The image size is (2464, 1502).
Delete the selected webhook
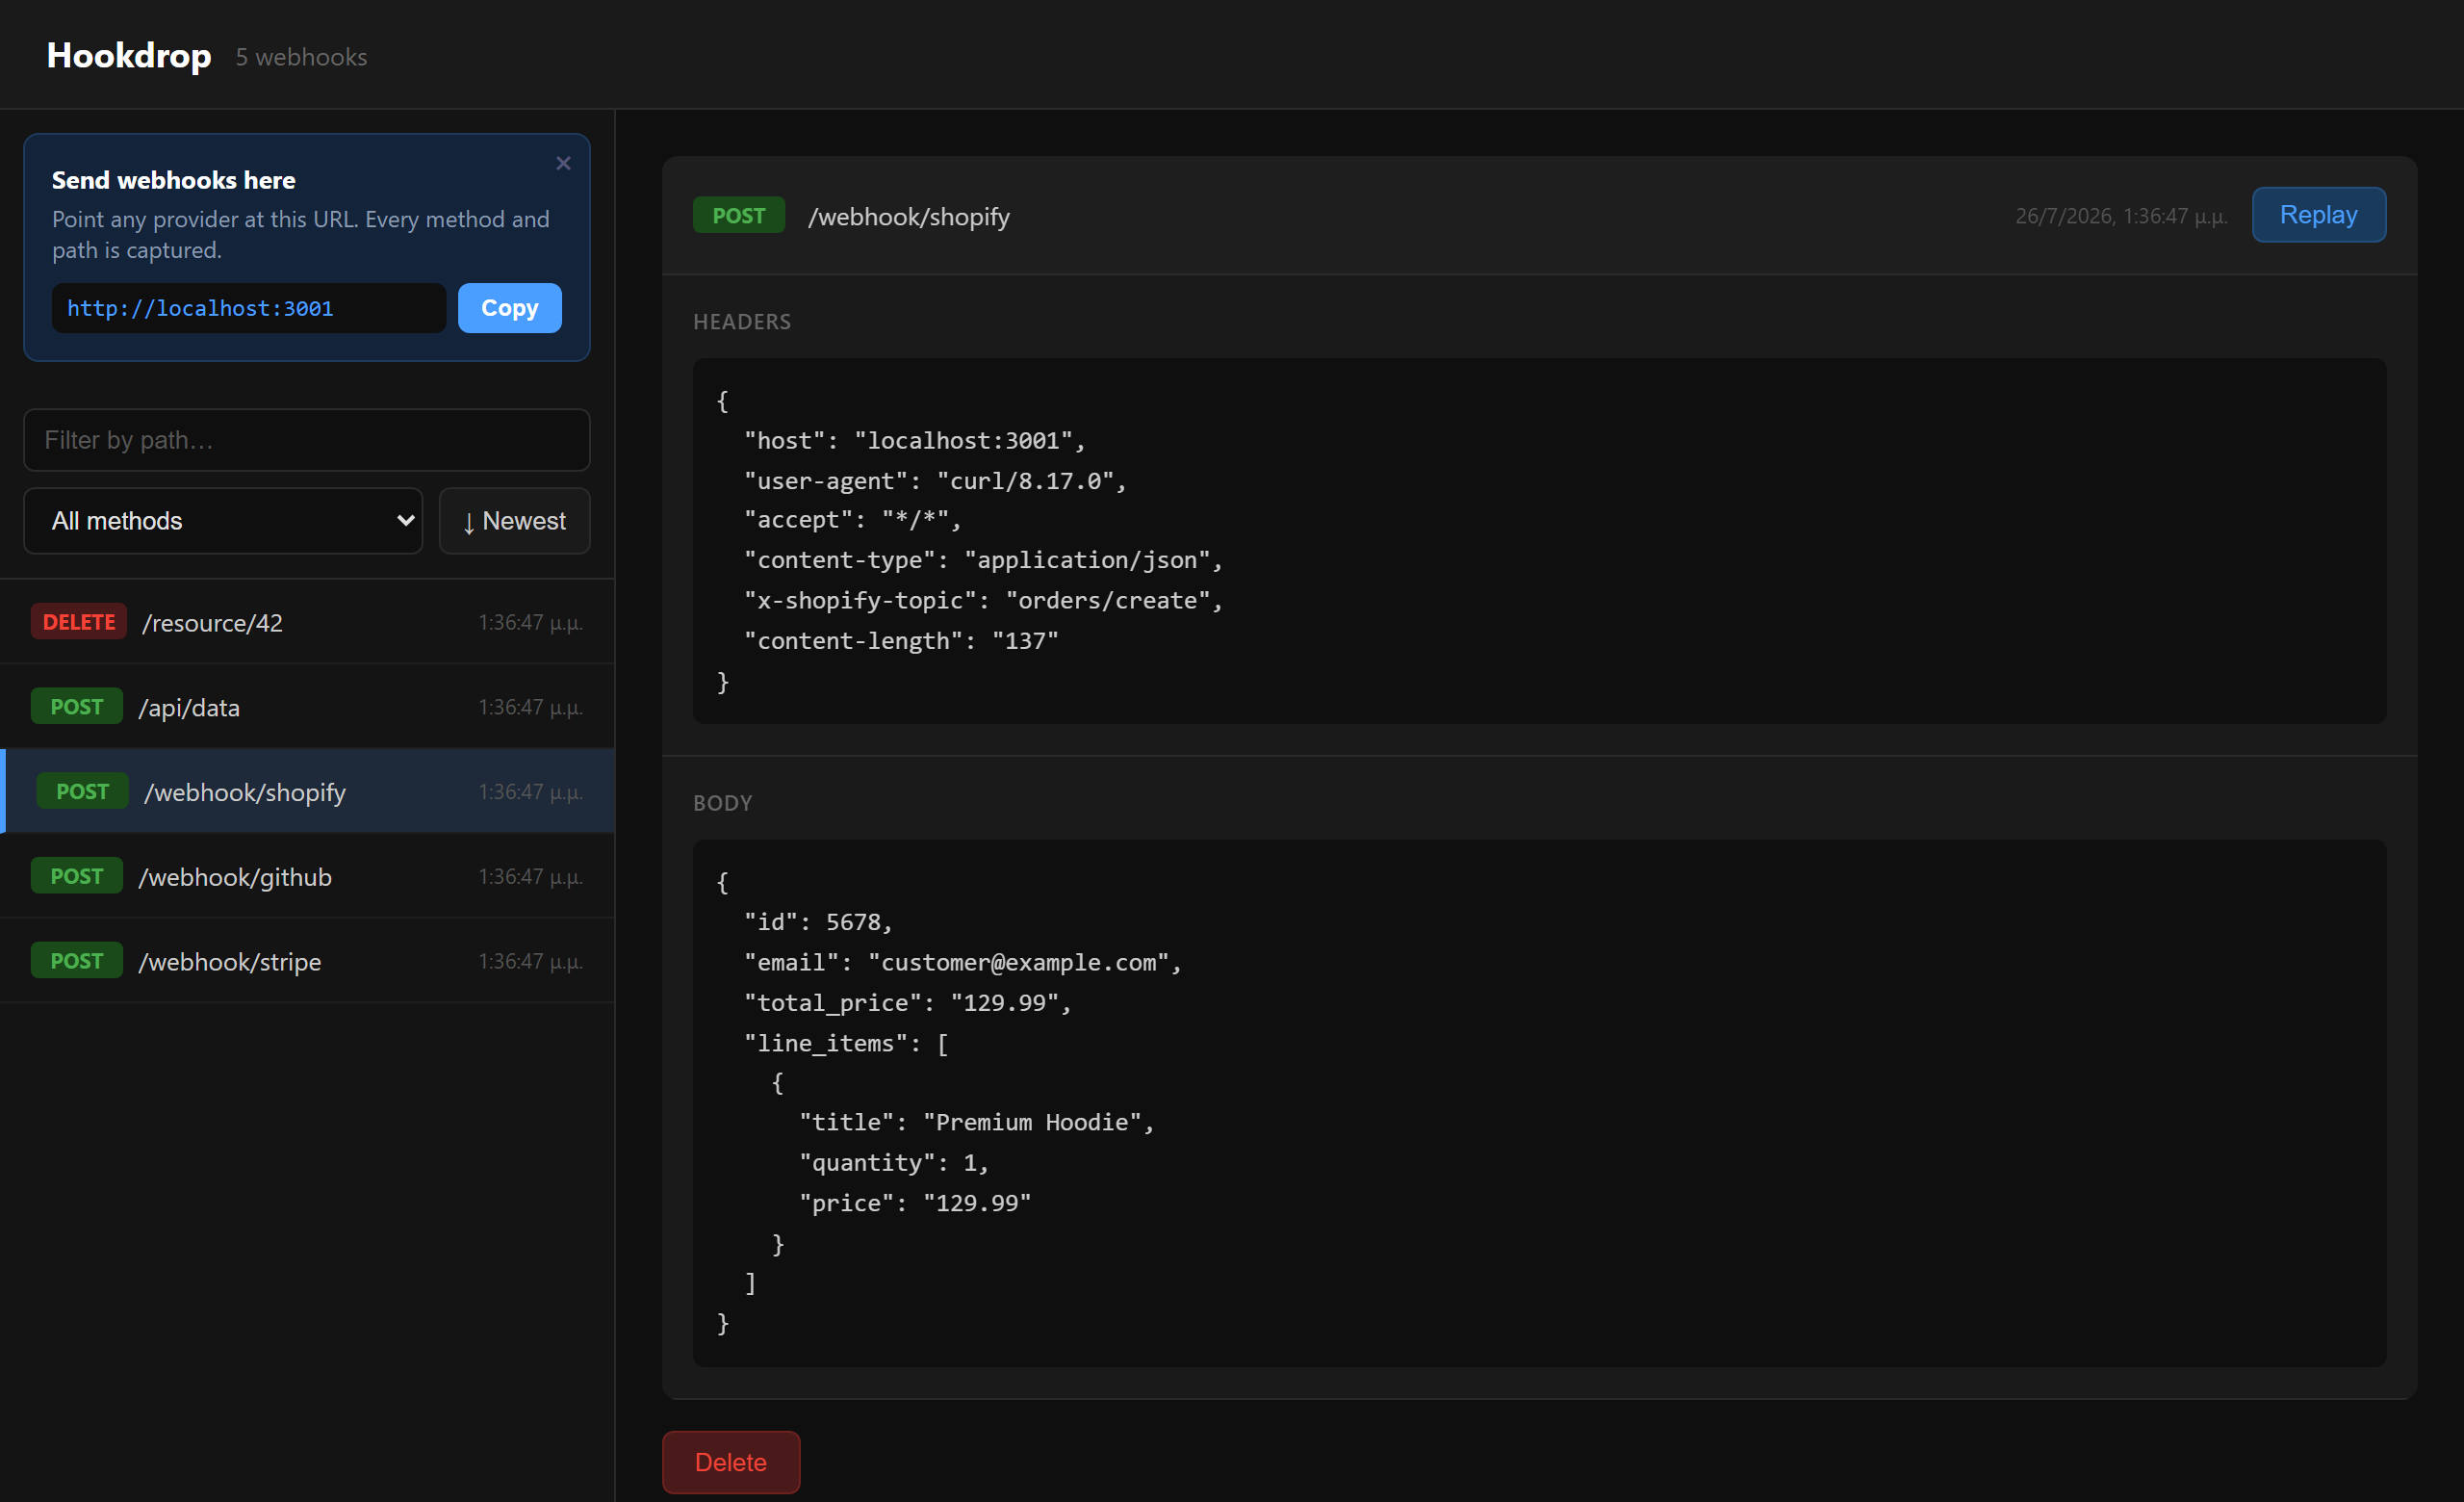coord(731,1462)
